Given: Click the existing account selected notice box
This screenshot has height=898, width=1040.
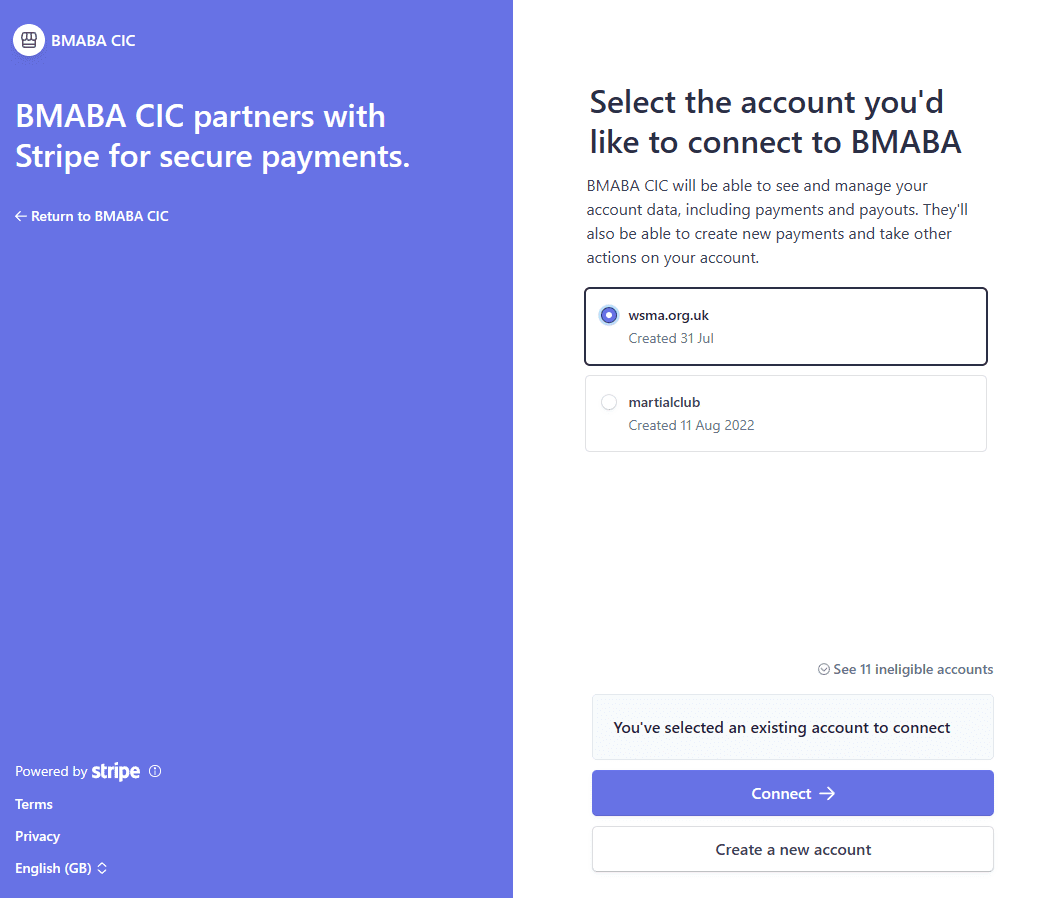Looking at the screenshot, I should tap(793, 727).
